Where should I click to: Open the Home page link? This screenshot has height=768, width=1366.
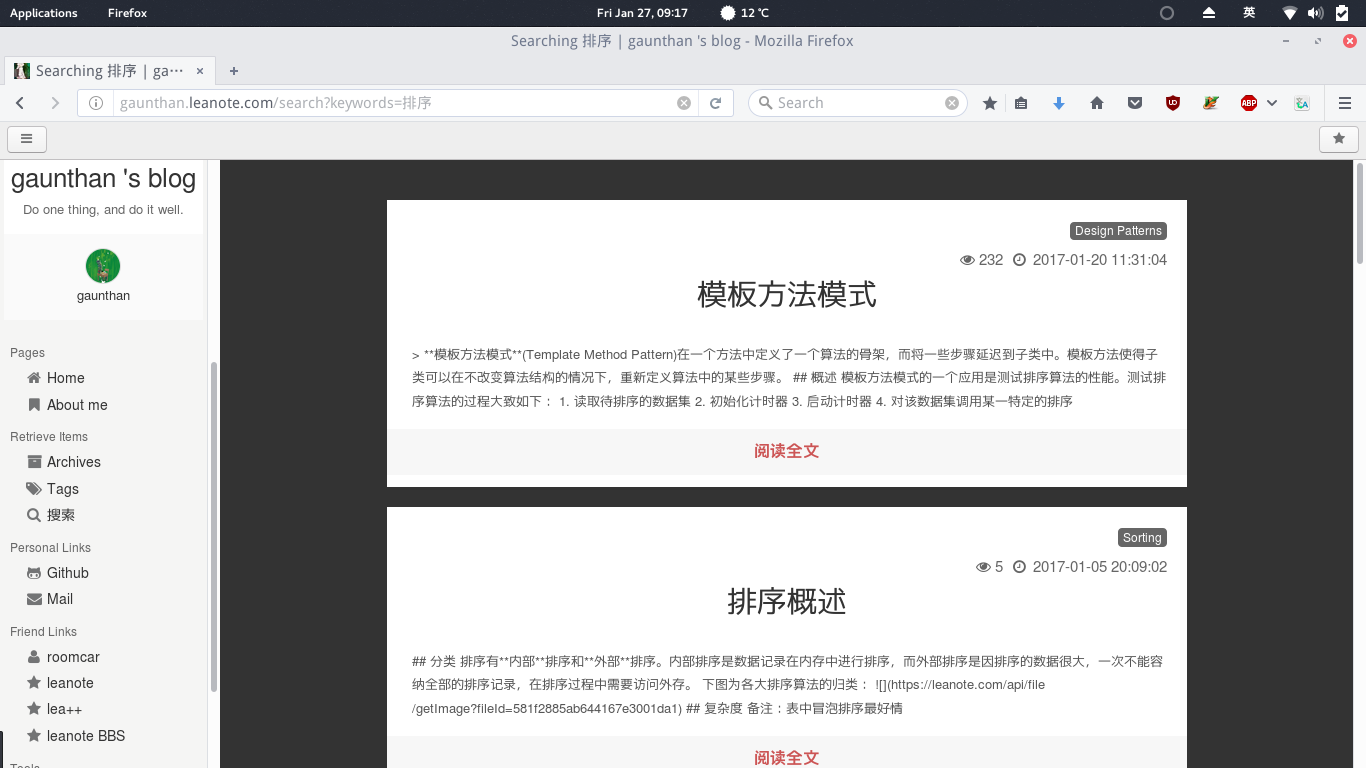pos(65,378)
